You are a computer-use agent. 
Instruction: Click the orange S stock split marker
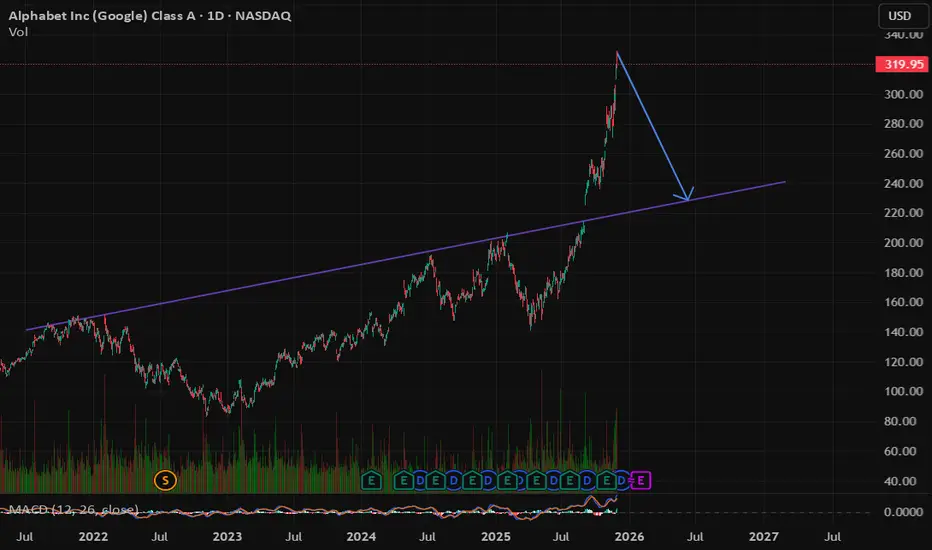click(x=165, y=480)
